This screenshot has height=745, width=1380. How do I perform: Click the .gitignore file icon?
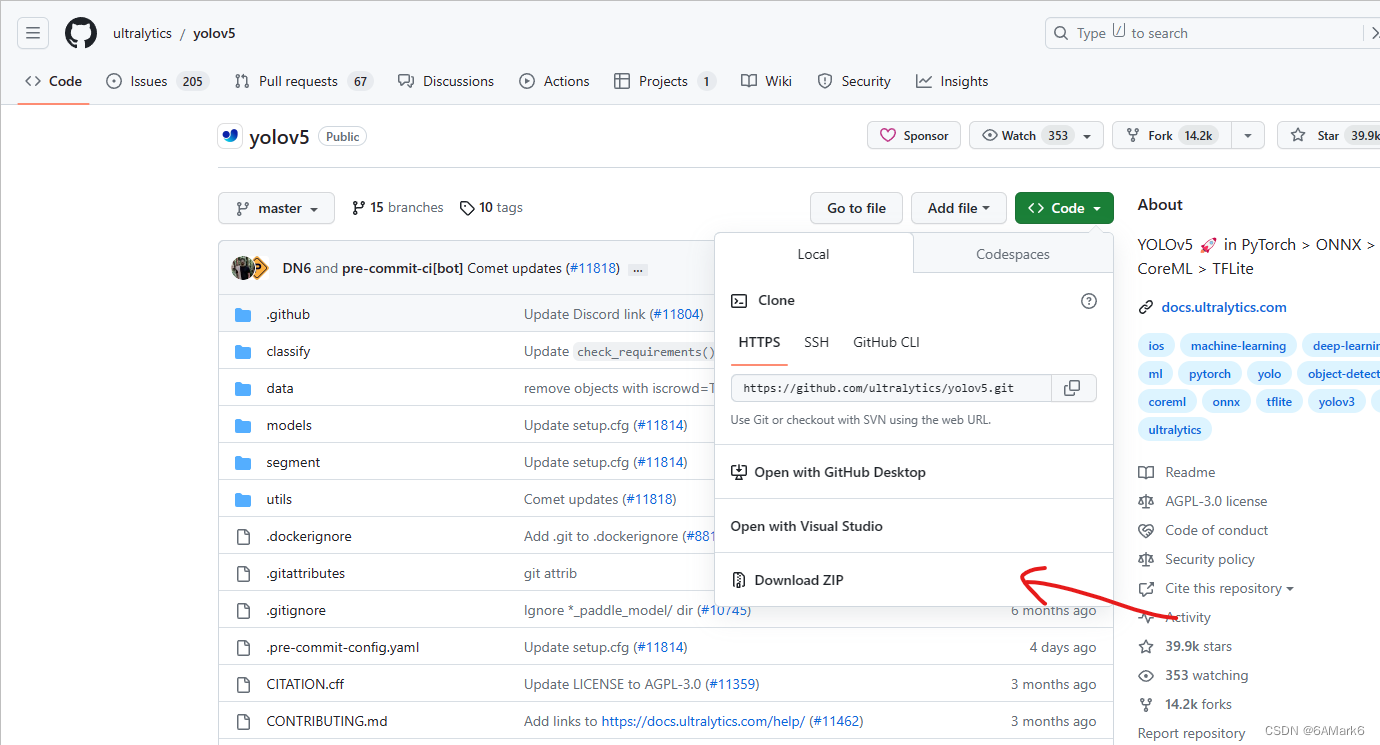pyautogui.click(x=243, y=610)
